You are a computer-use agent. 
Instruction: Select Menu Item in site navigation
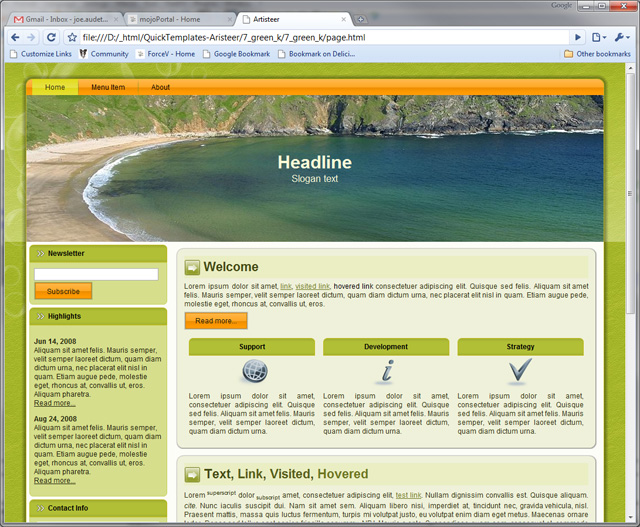point(108,87)
